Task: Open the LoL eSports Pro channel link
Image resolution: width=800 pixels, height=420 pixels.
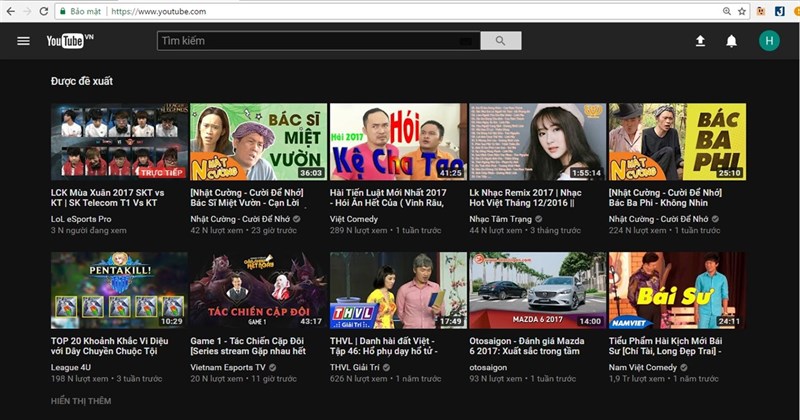Action: tap(81, 218)
